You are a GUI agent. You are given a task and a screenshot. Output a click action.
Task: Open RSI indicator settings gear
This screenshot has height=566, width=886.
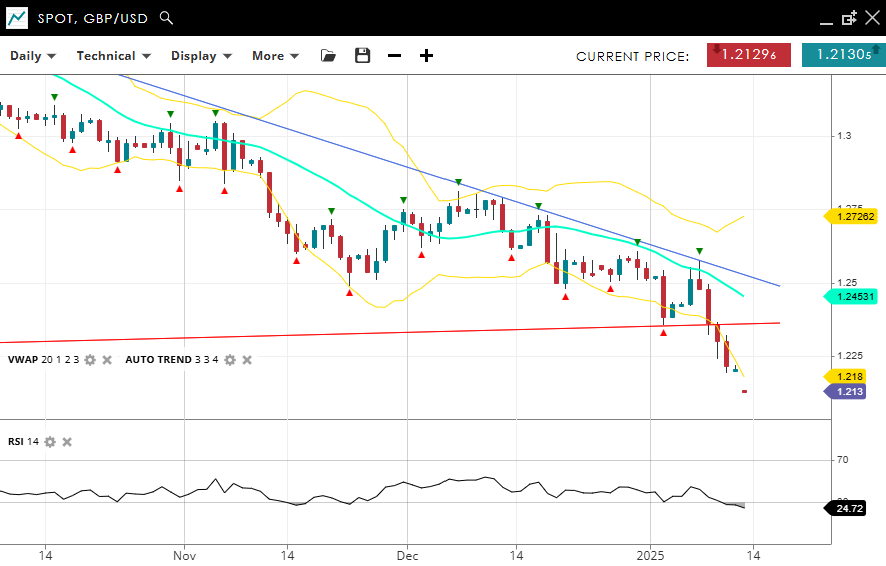[x=50, y=442]
